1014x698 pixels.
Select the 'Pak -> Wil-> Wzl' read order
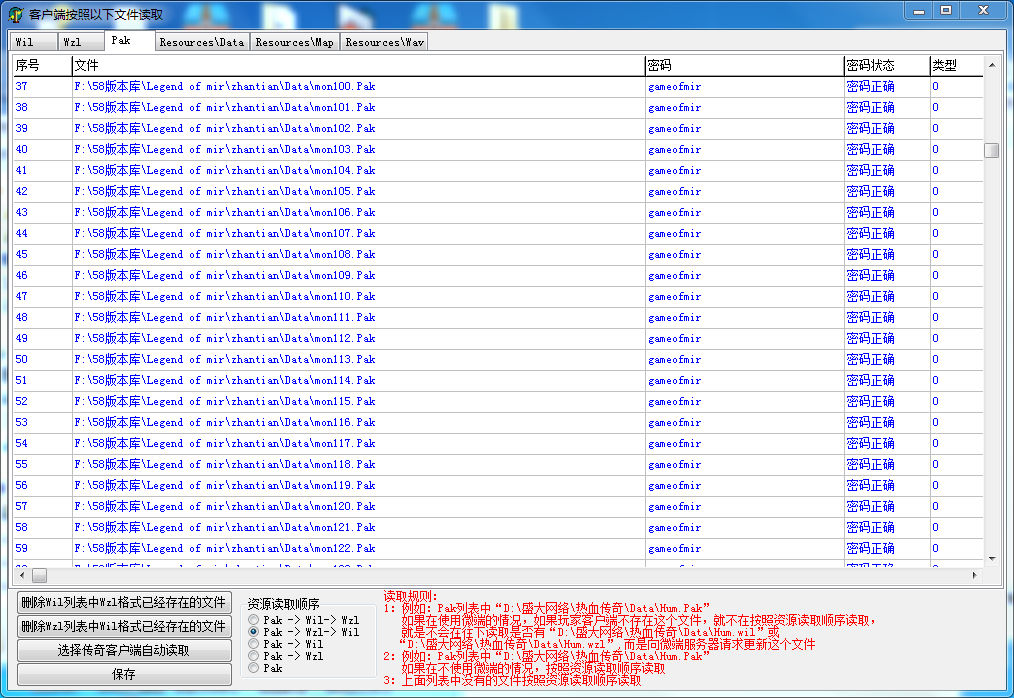tap(254, 620)
